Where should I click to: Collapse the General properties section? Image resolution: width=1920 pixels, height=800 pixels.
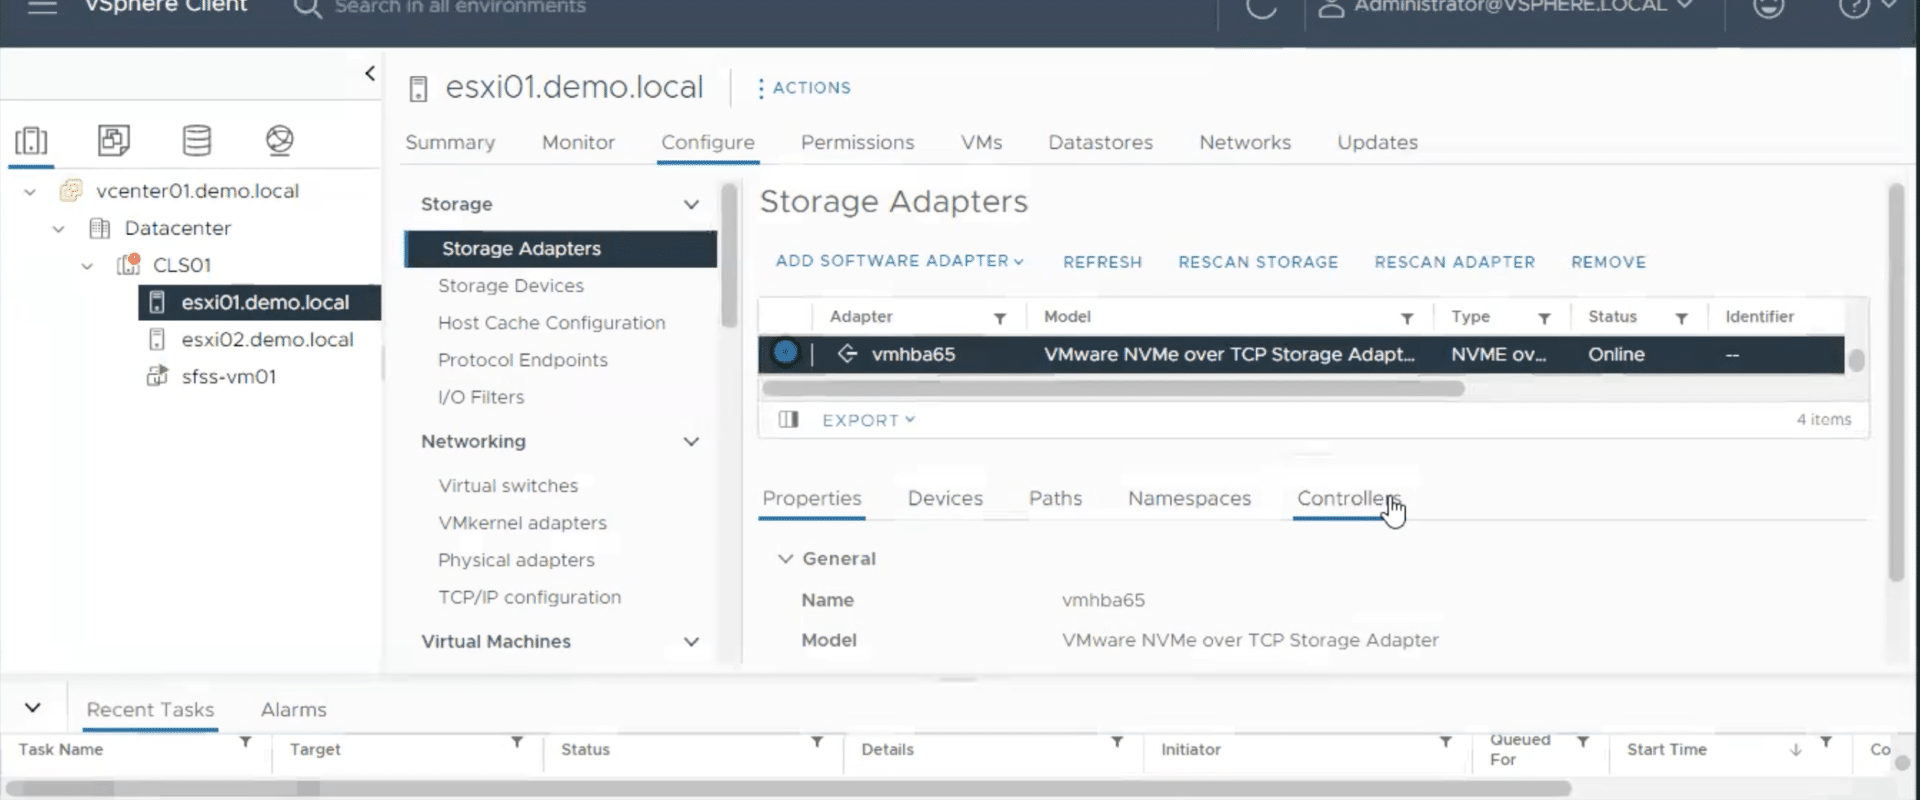[786, 559]
